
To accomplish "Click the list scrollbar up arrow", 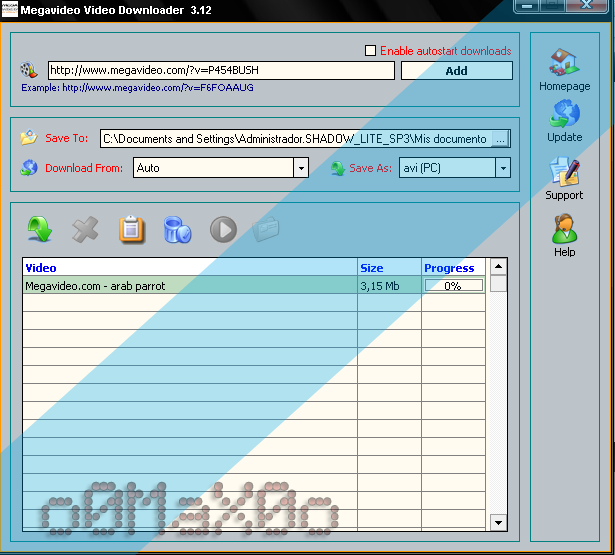I will pos(498,267).
